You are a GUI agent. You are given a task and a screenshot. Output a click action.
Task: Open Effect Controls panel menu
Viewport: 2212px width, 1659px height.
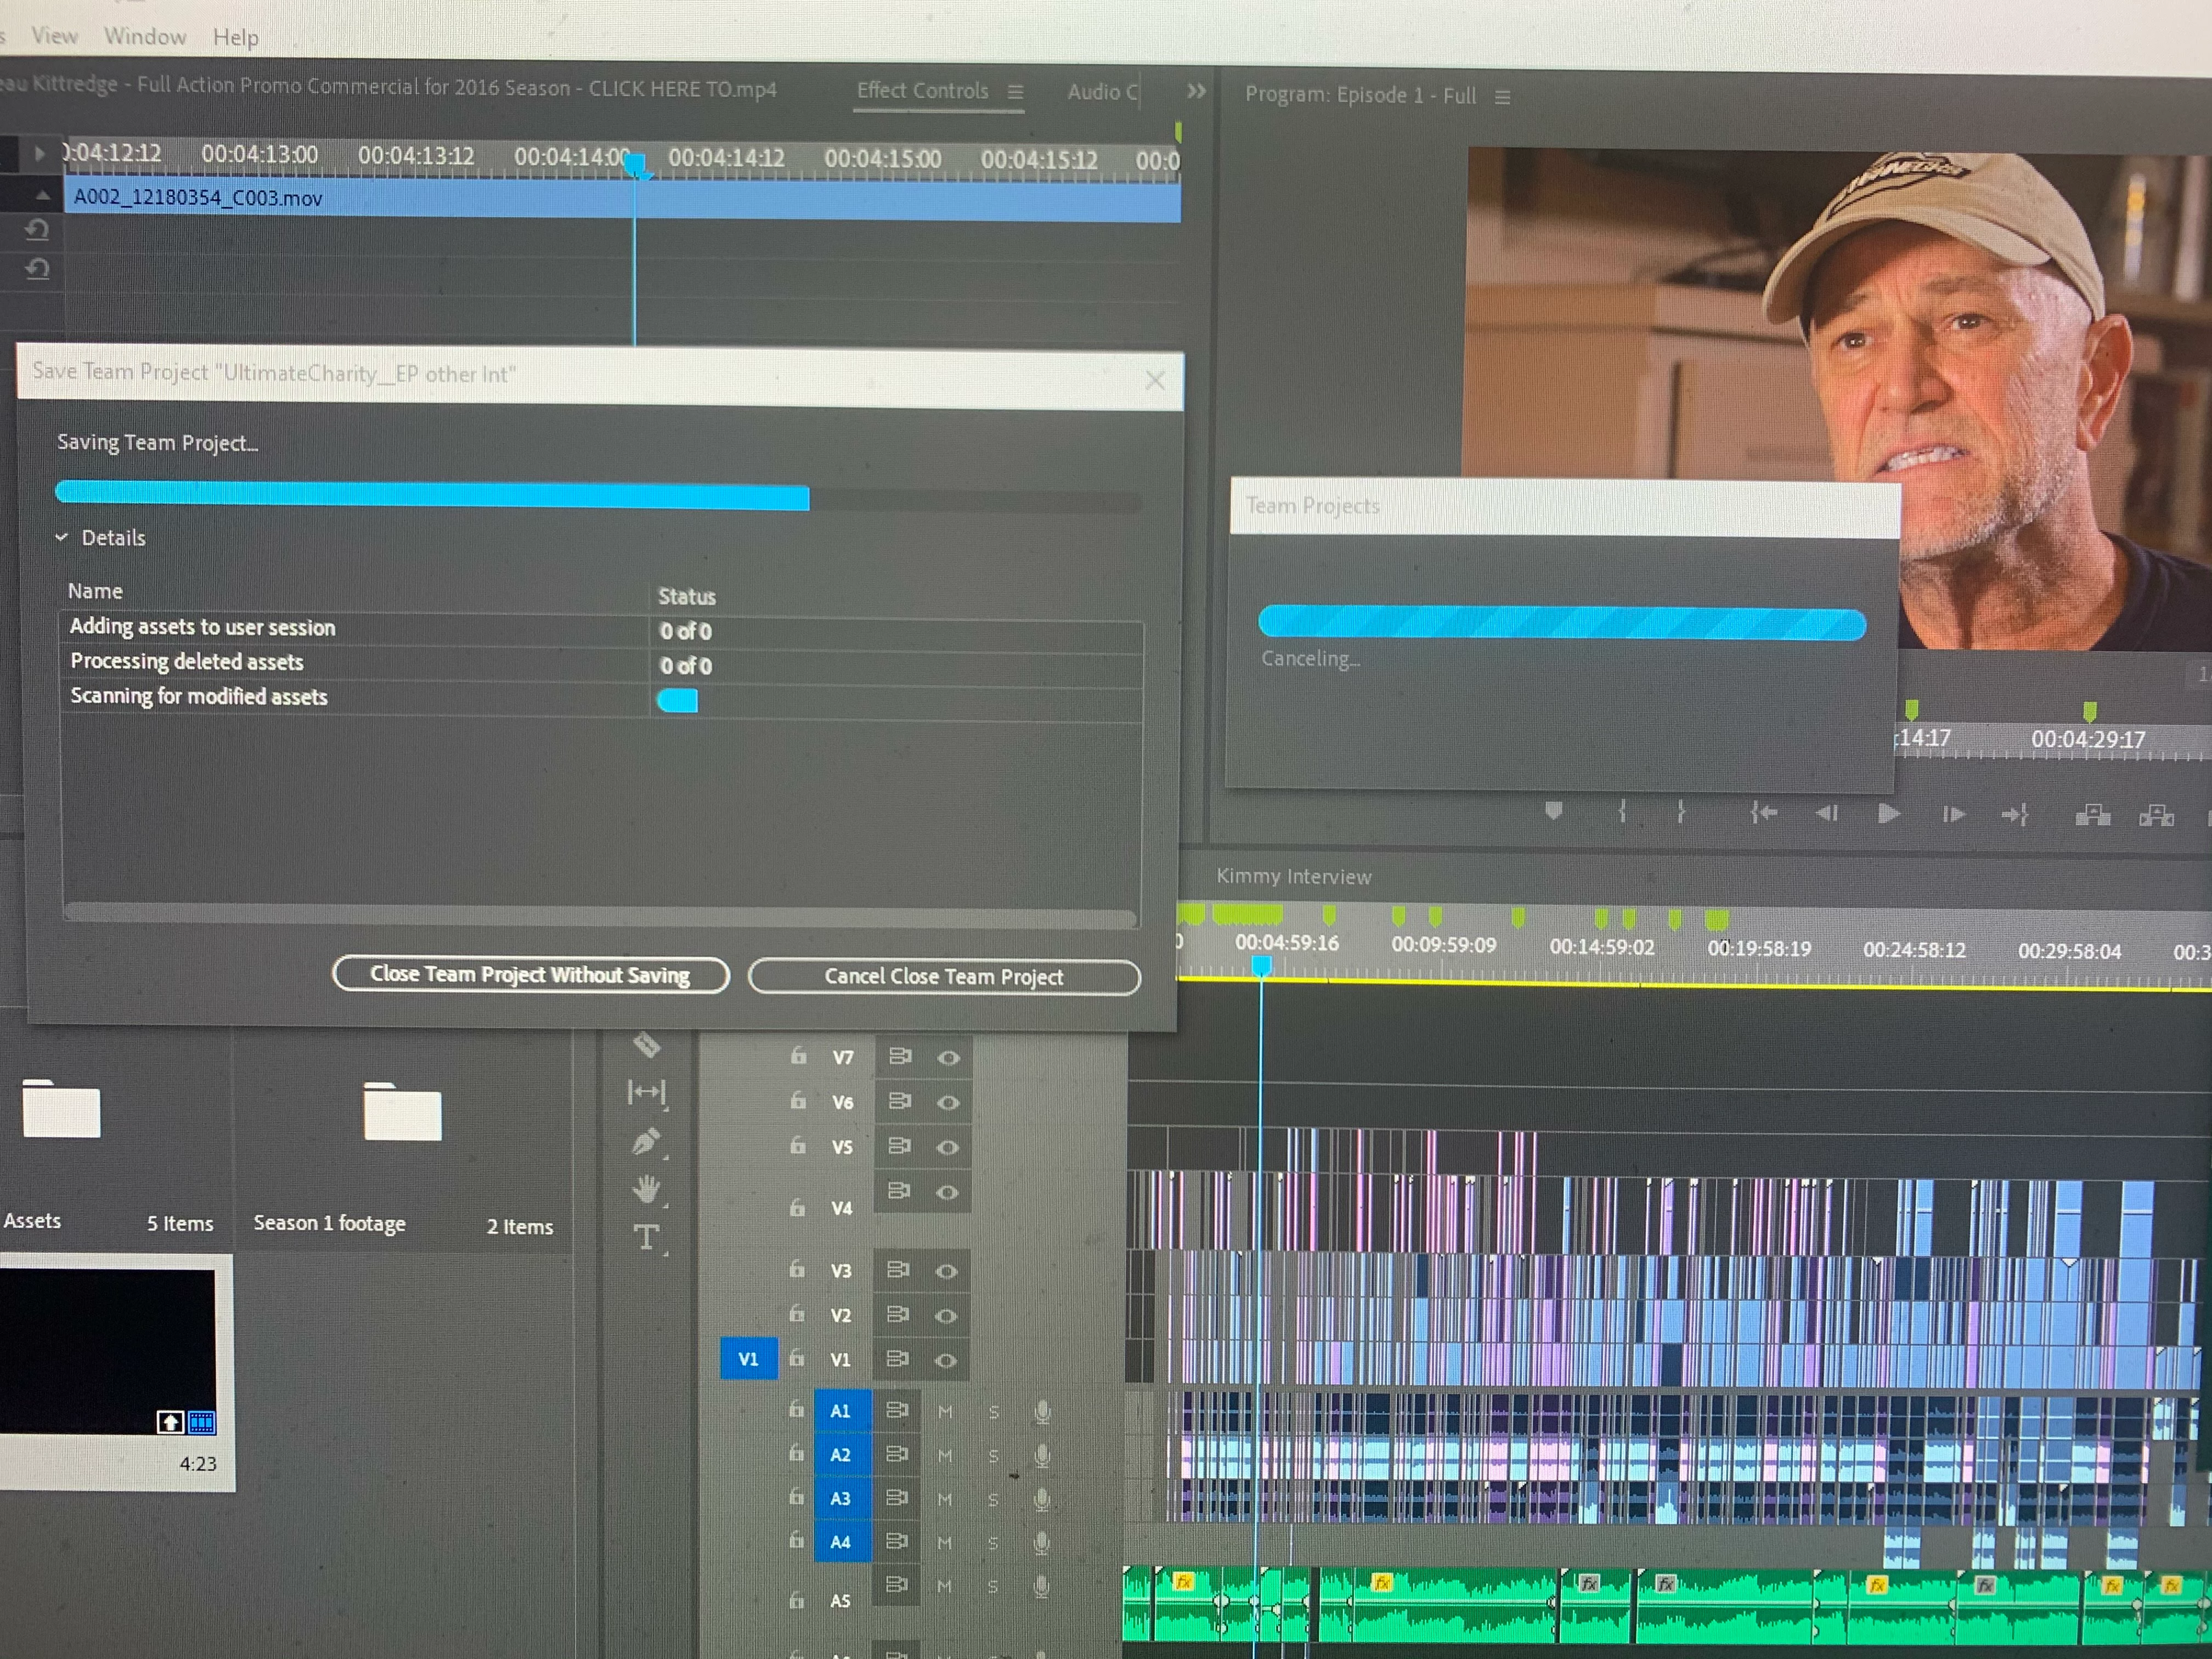point(1015,92)
